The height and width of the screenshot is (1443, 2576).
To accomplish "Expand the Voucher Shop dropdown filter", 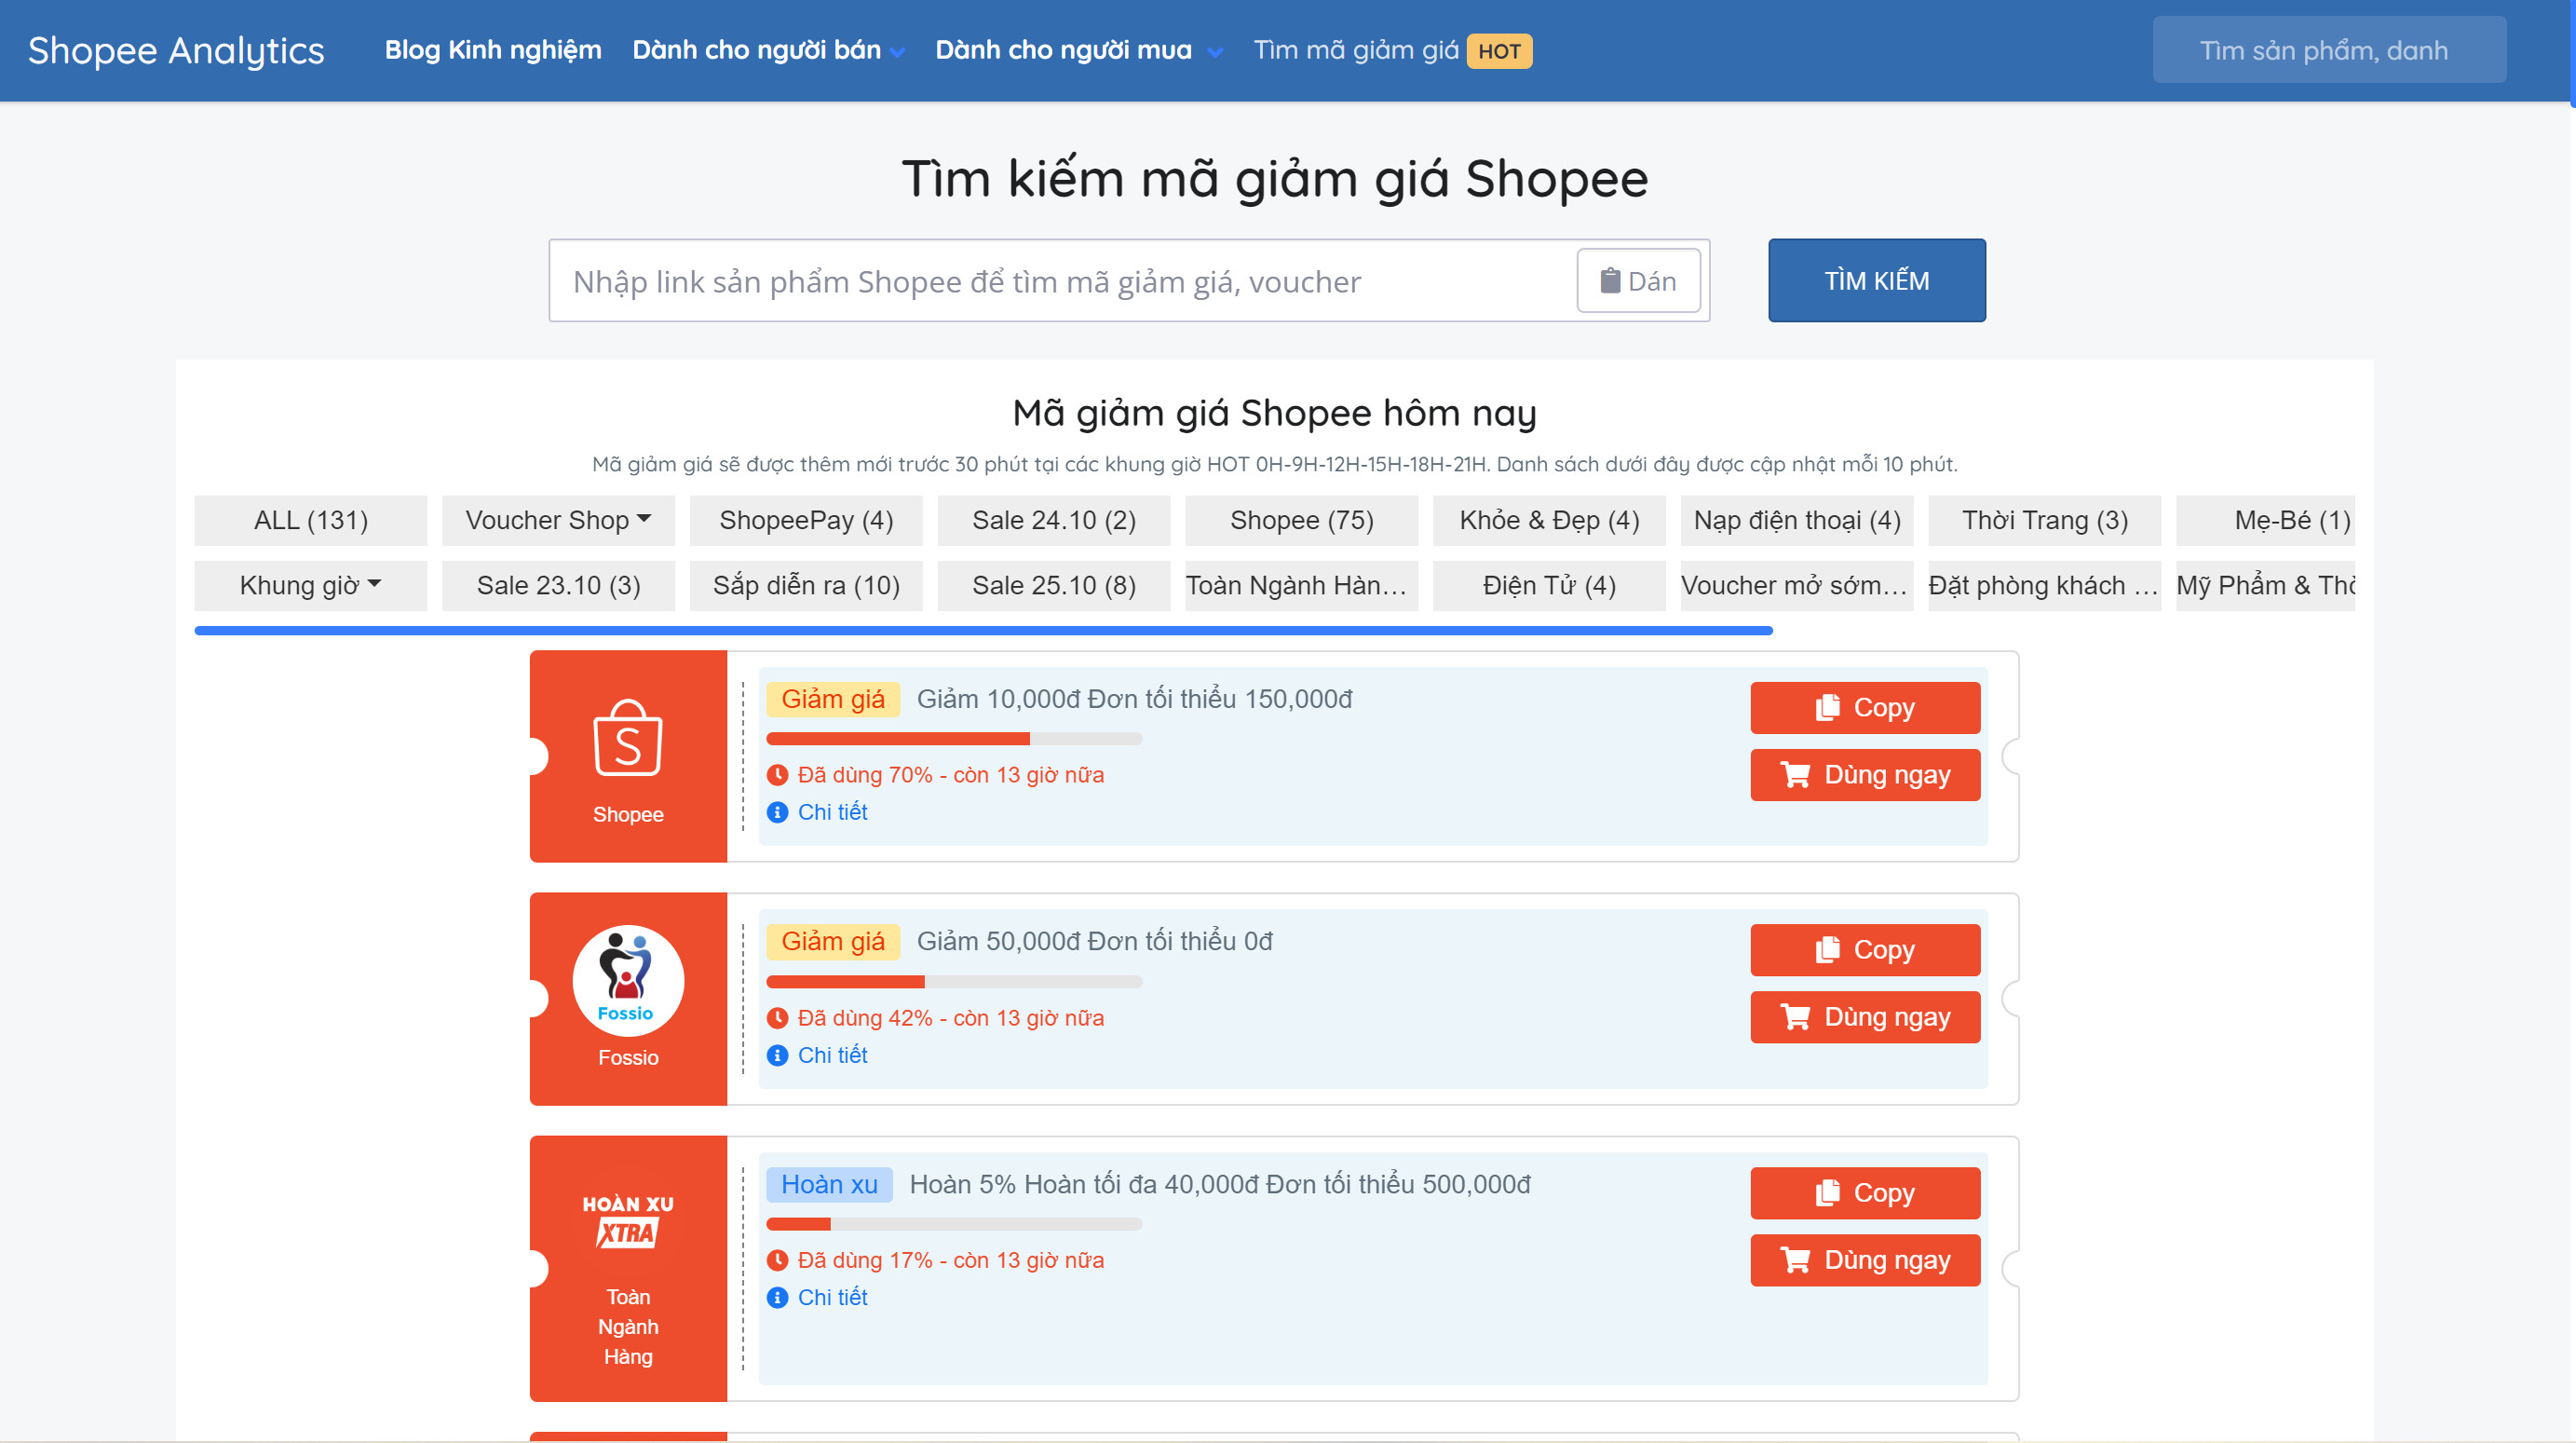I will (x=558, y=520).
